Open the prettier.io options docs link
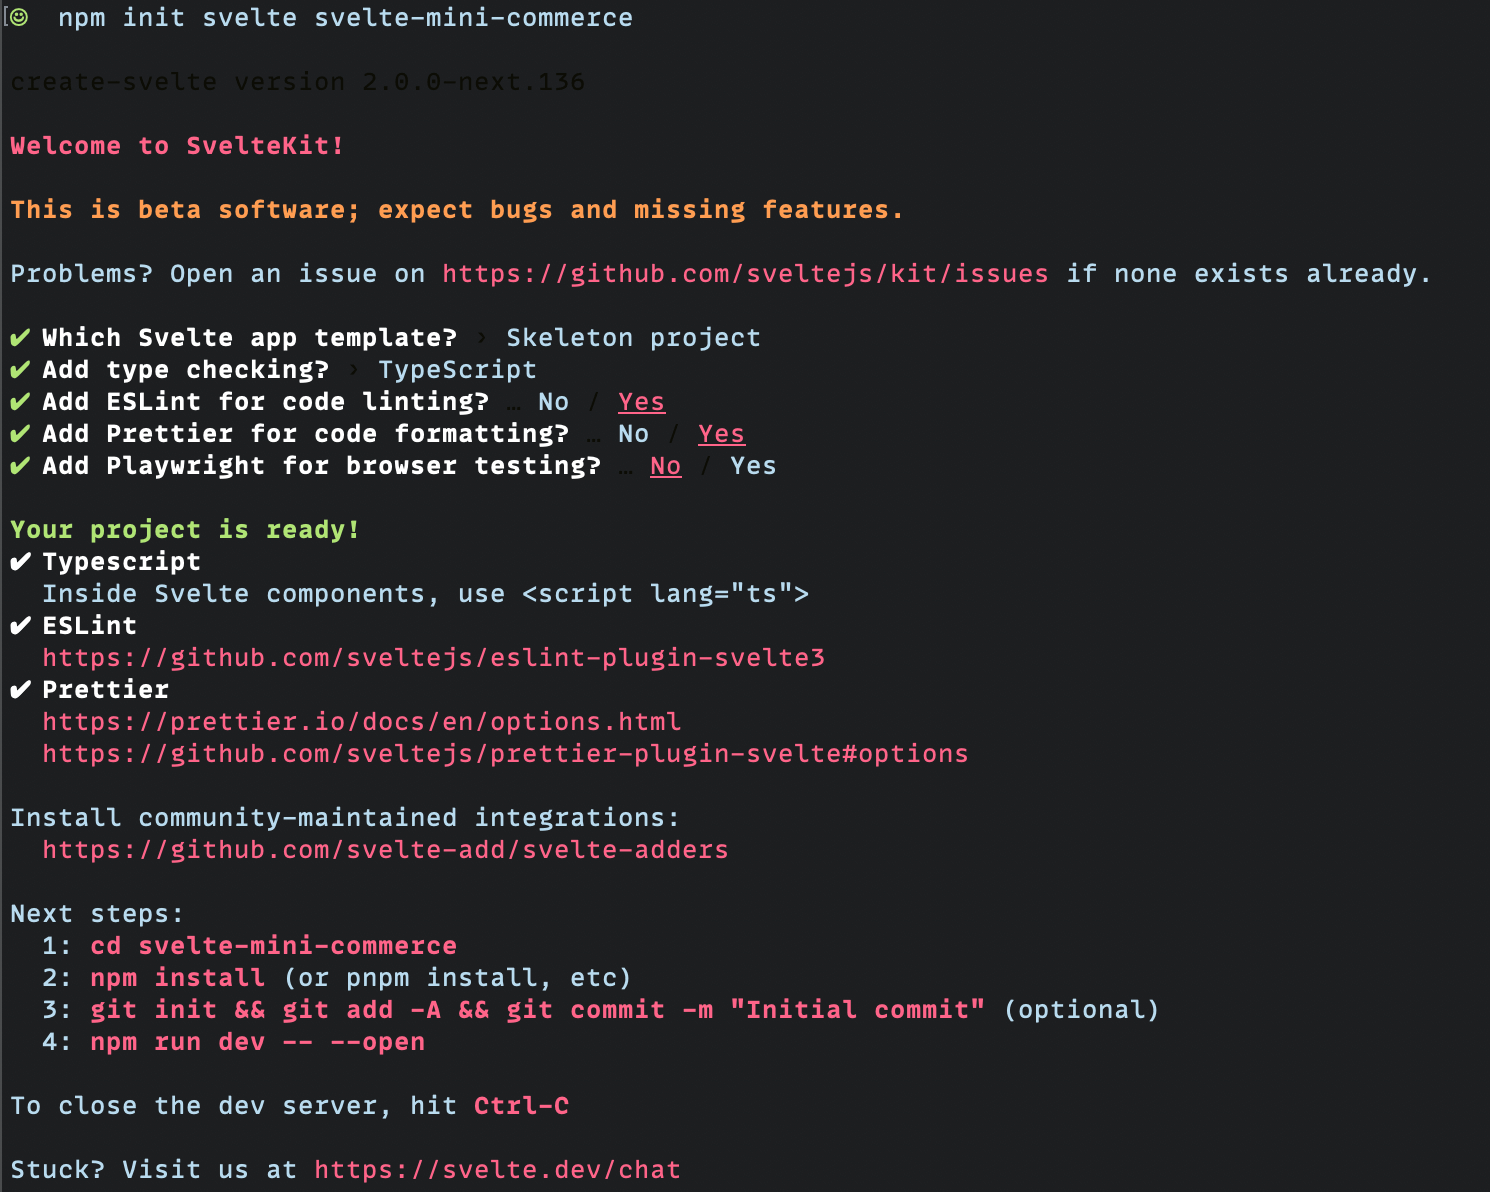The image size is (1490, 1192). click(361, 722)
